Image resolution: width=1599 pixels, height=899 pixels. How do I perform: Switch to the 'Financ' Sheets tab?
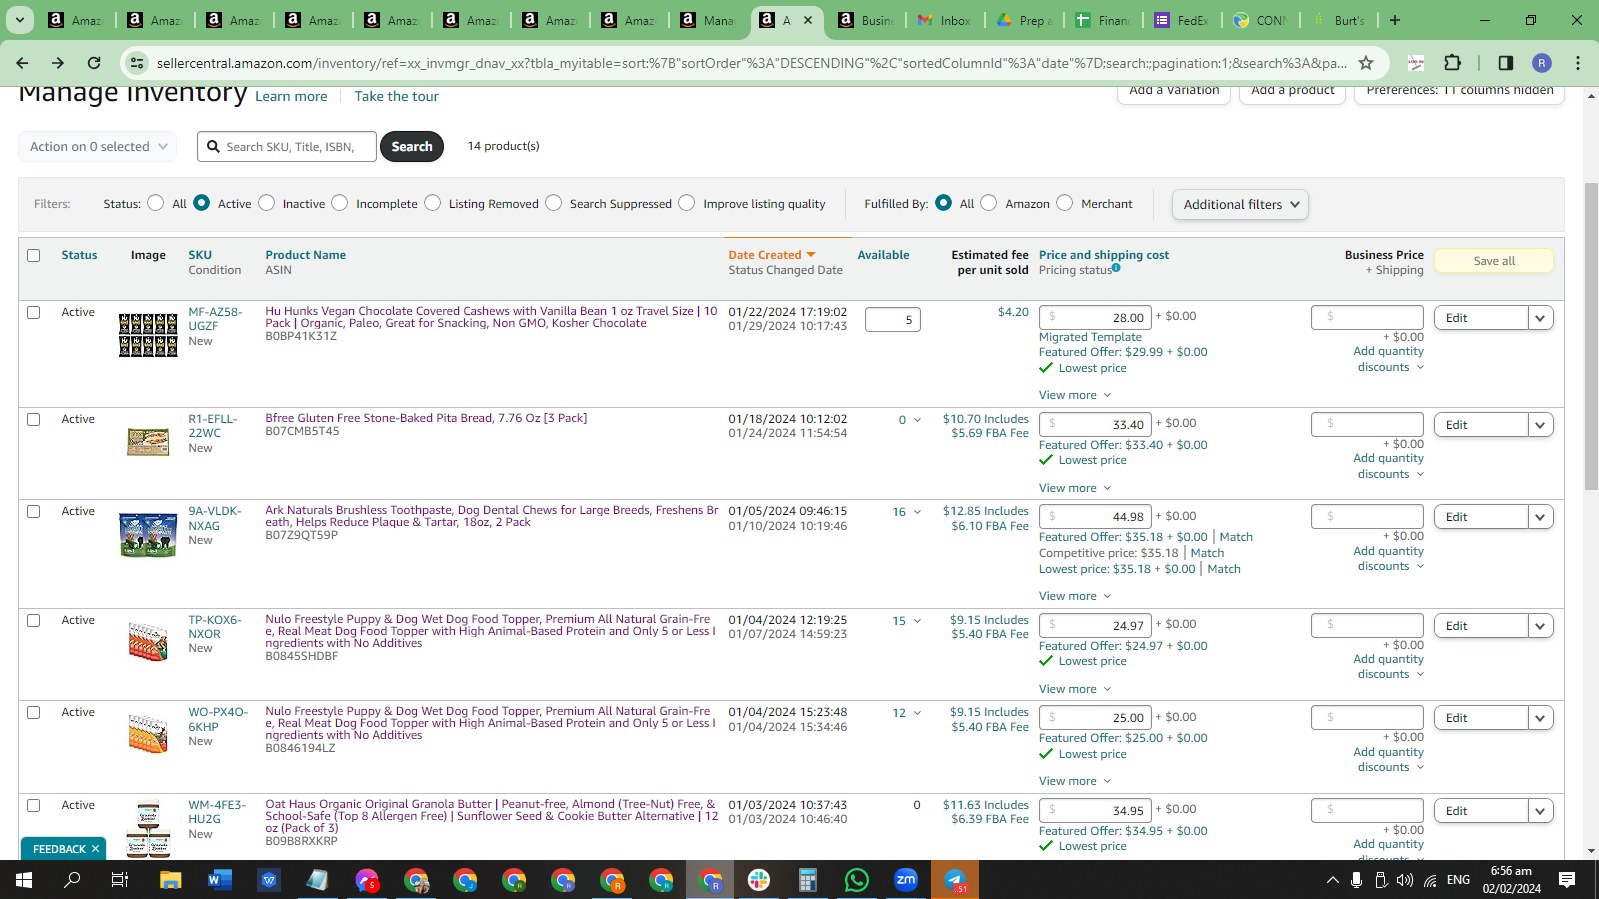pyautogui.click(x=1103, y=20)
